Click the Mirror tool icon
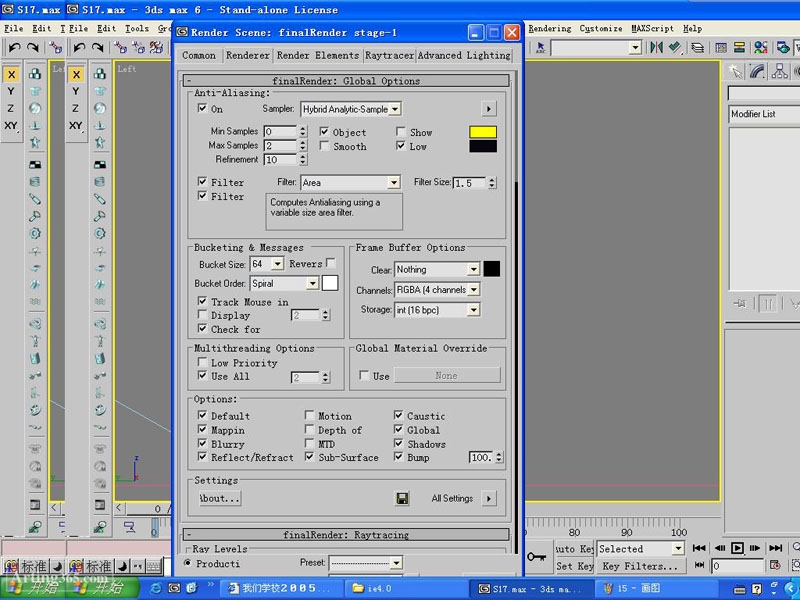The height and width of the screenshot is (600, 800). 656,47
